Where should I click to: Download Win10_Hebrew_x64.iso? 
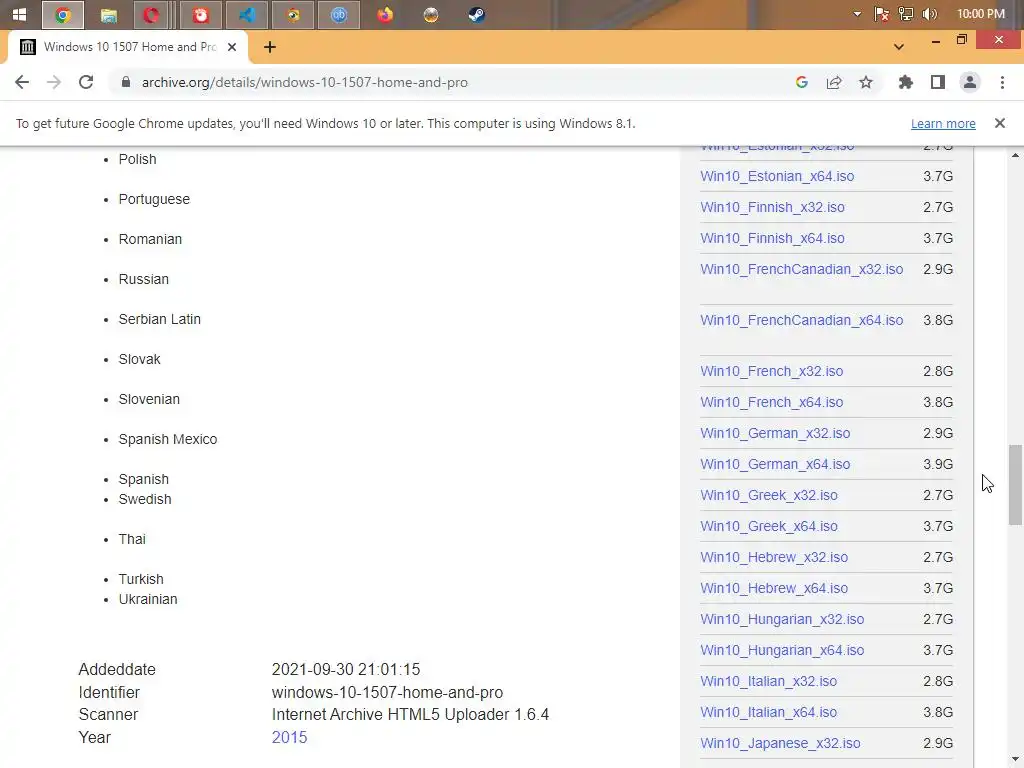coord(774,588)
